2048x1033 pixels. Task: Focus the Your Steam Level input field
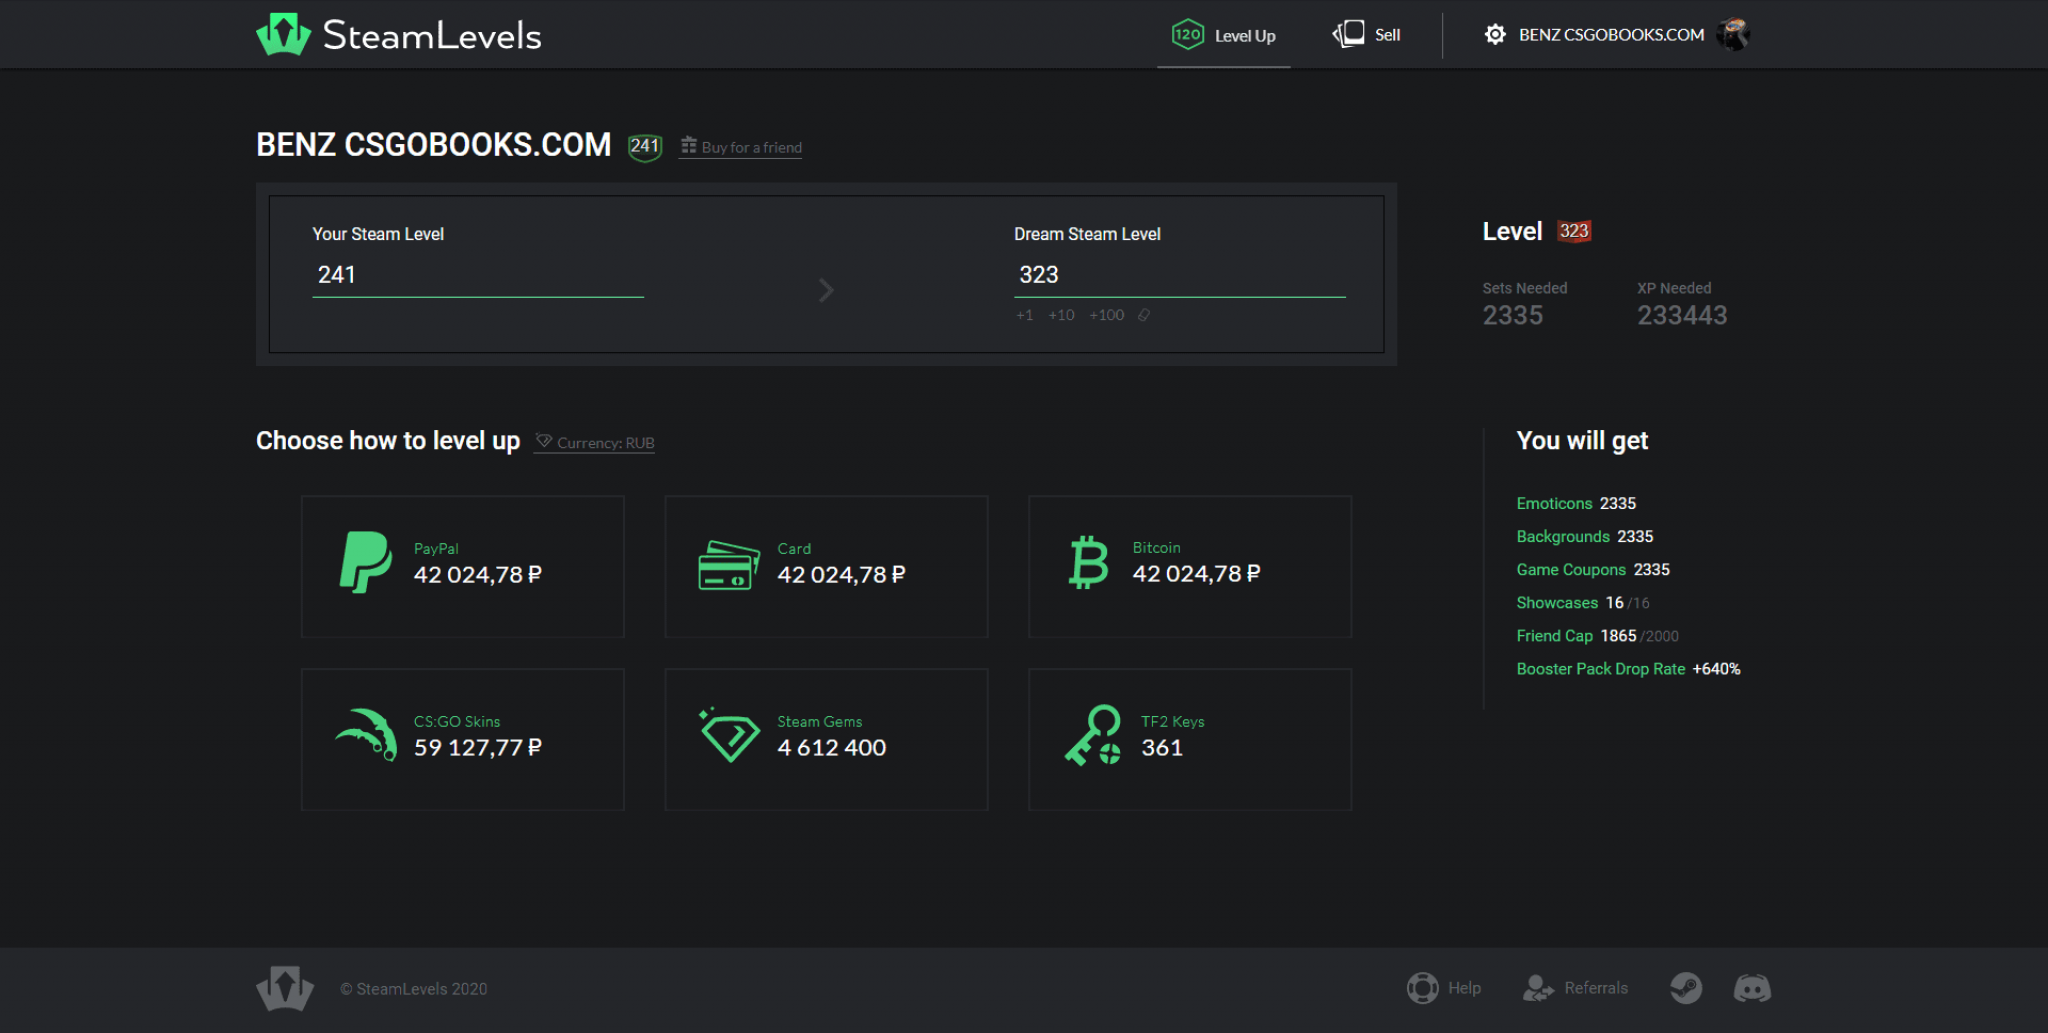(x=478, y=275)
